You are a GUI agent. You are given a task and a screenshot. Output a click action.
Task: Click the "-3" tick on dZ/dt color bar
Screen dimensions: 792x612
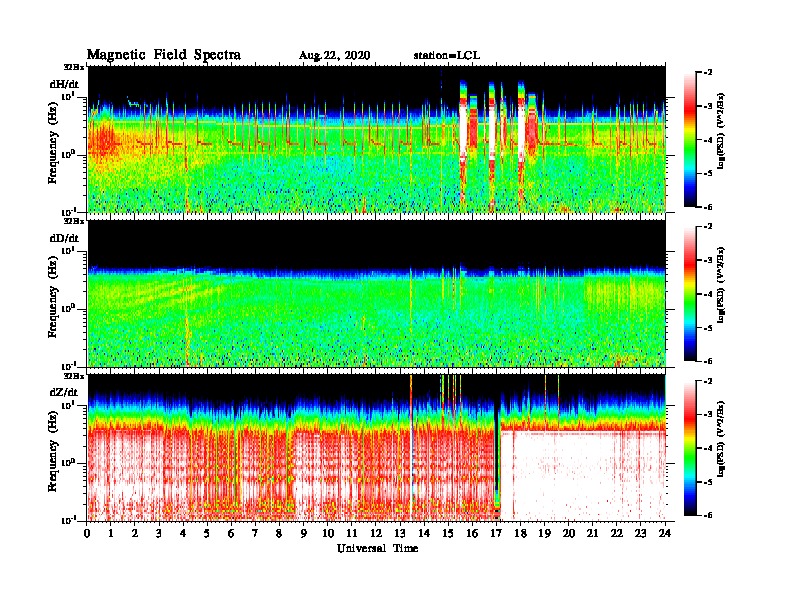point(708,414)
